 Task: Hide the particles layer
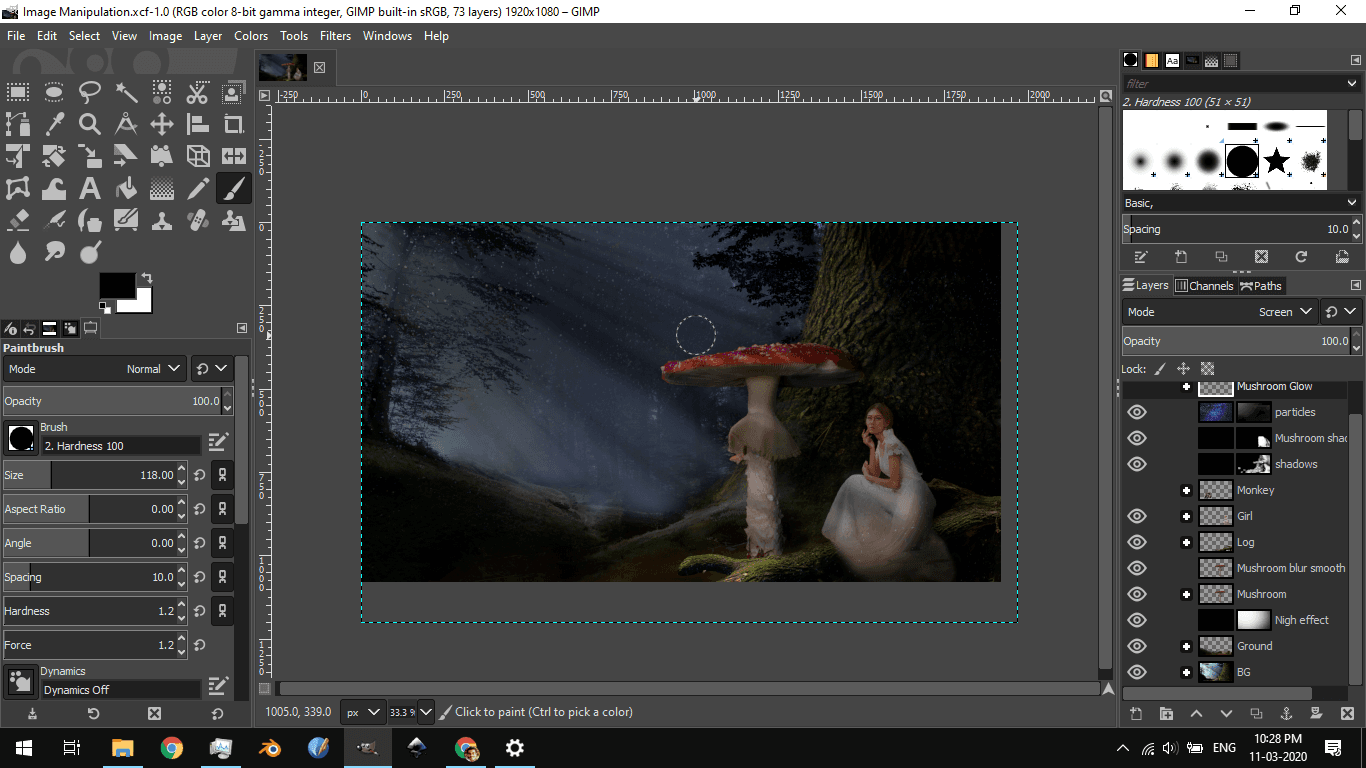pyautogui.click(x=1137, y=411)
